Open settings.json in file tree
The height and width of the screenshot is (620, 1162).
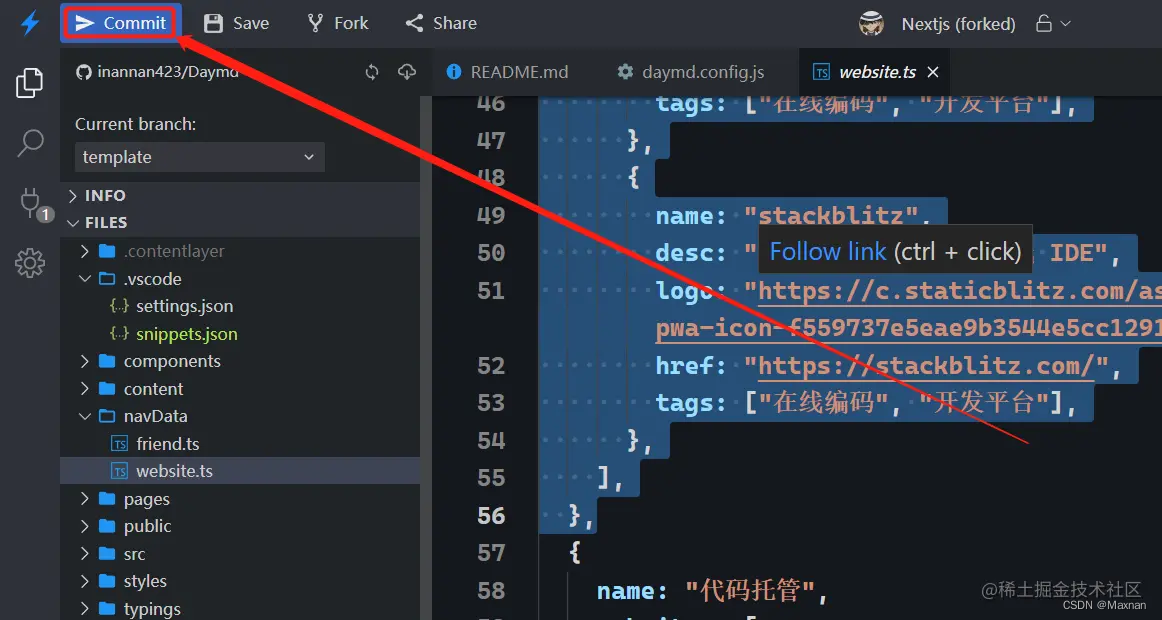(x=185, y=306)
